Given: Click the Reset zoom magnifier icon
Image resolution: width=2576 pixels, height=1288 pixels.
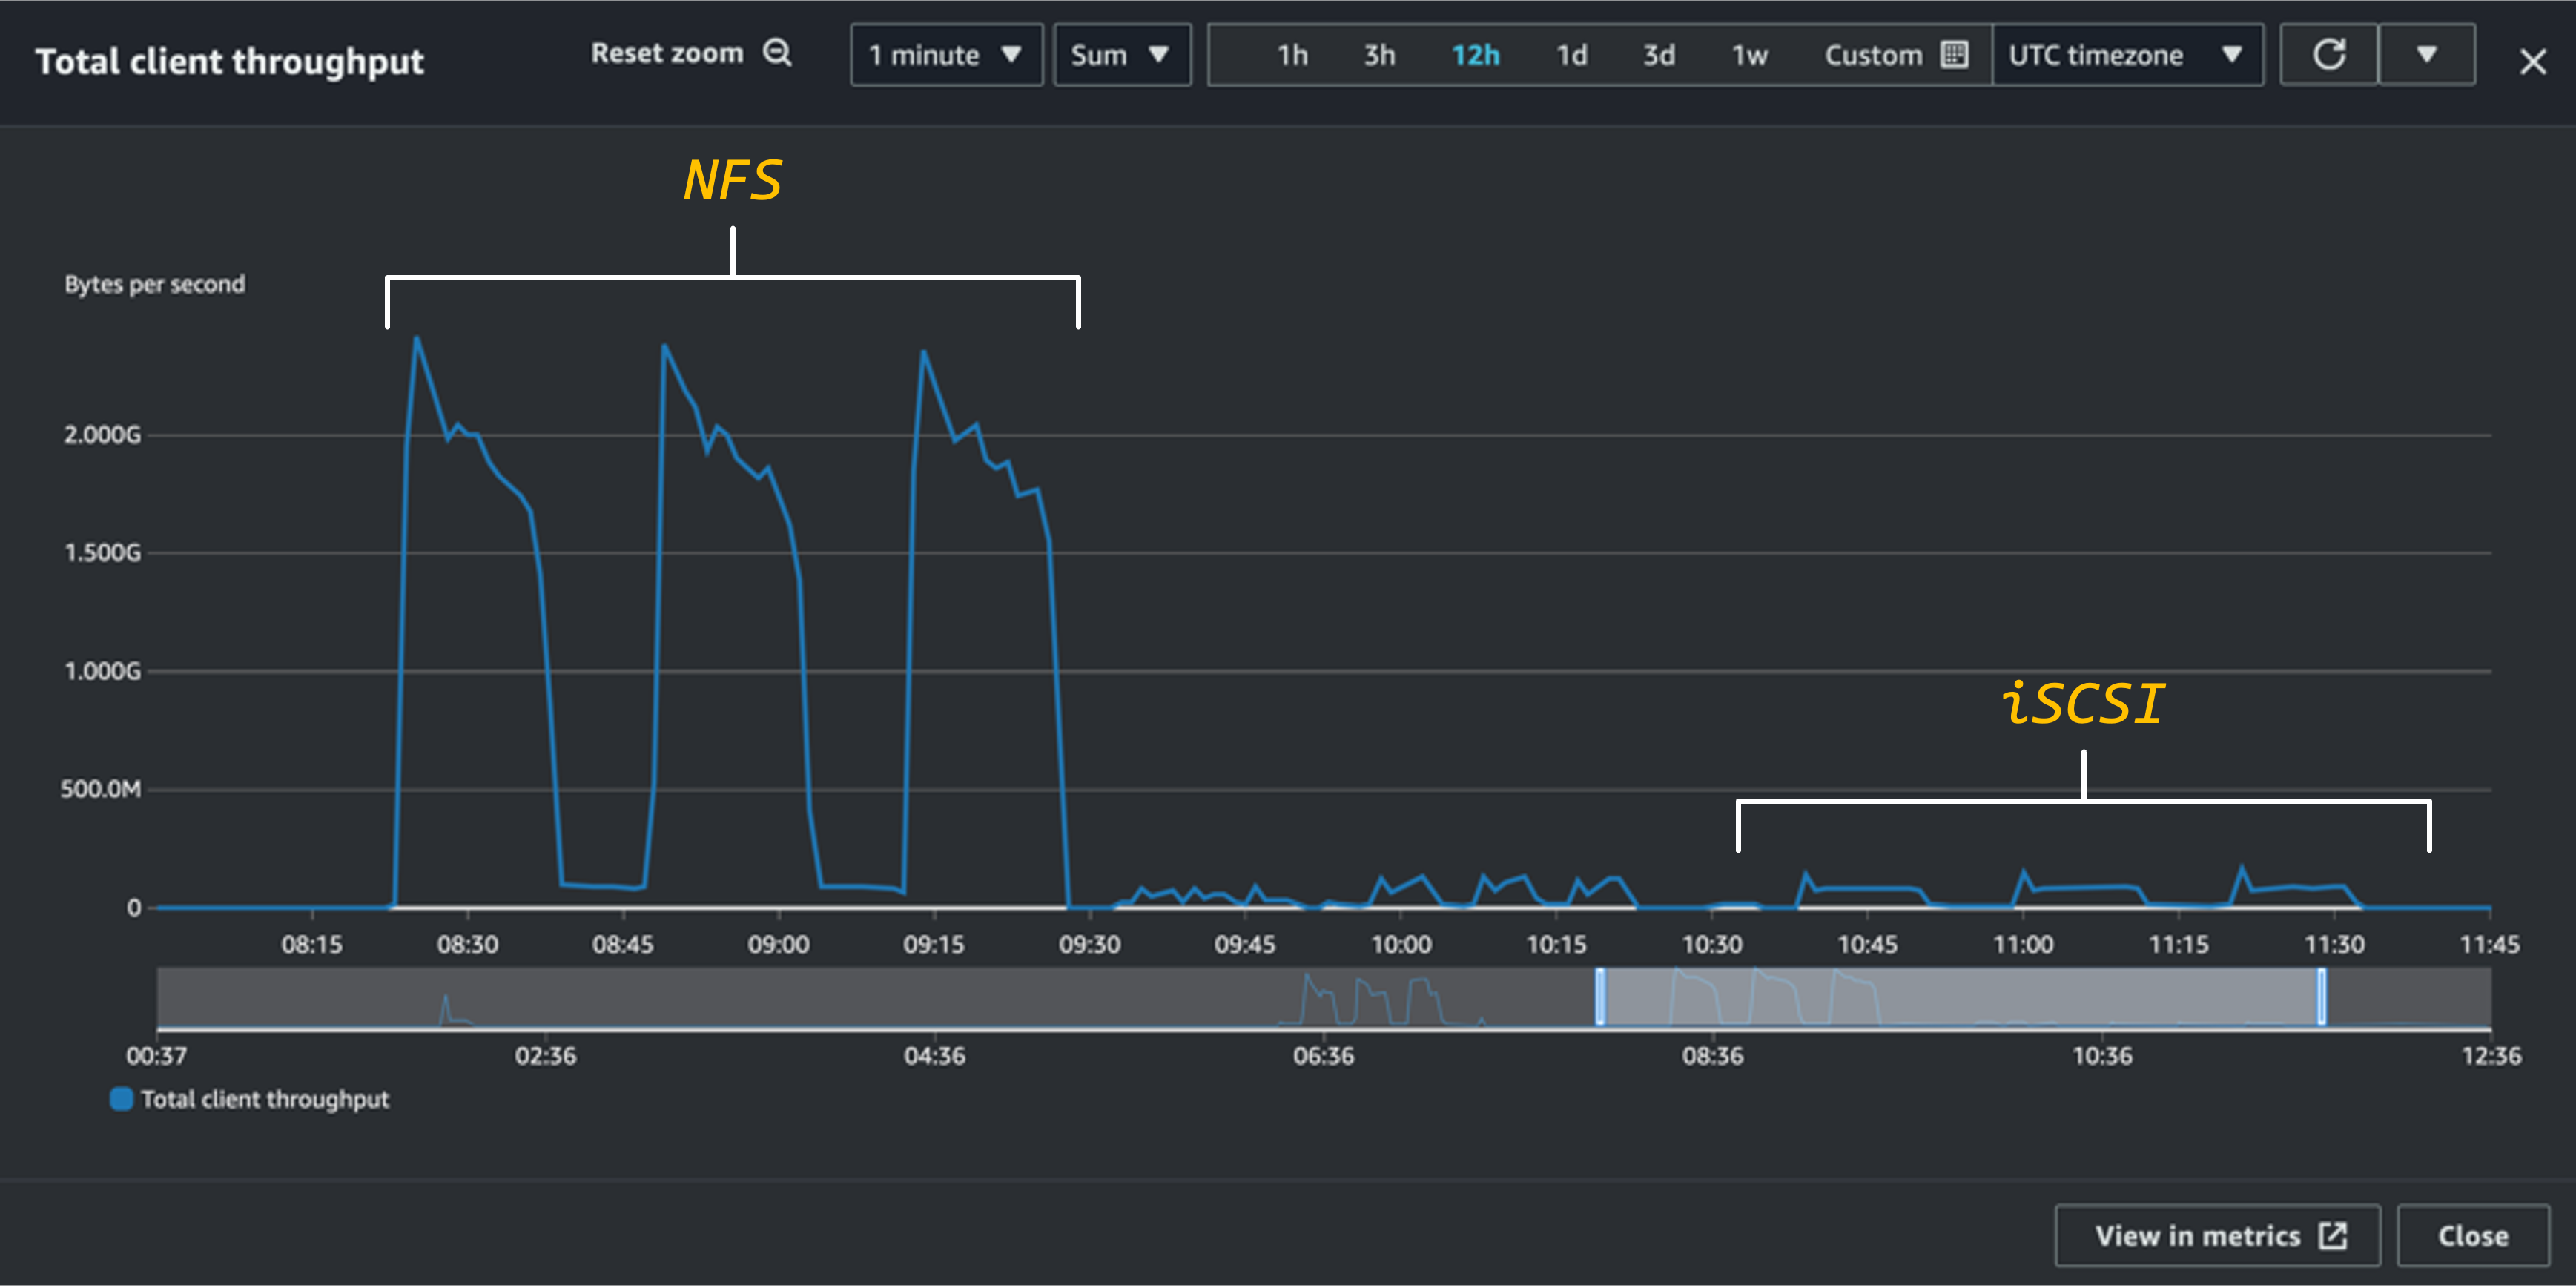Looking at the screenshot, I should click(777, 53).
